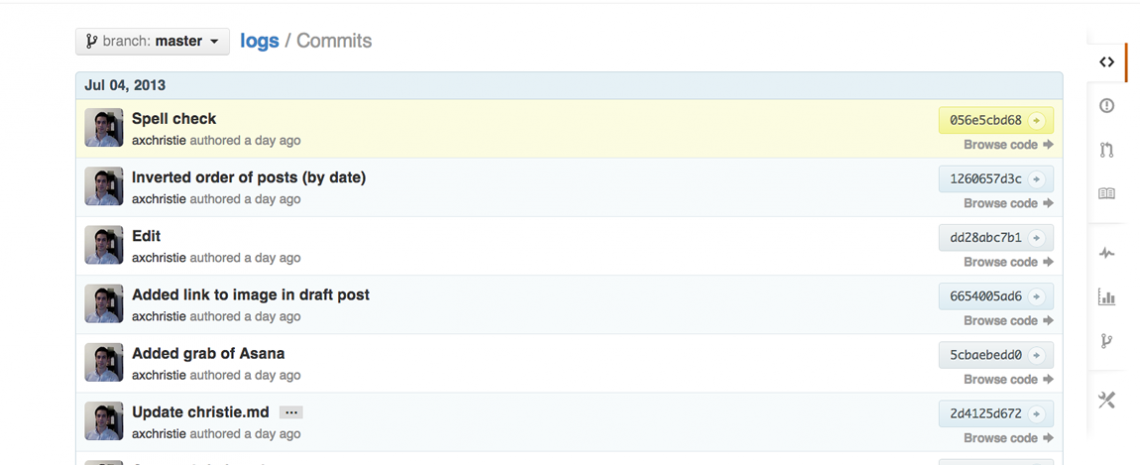
Task: Click commit hash 056e5cbd68
Action: point(986,121)
